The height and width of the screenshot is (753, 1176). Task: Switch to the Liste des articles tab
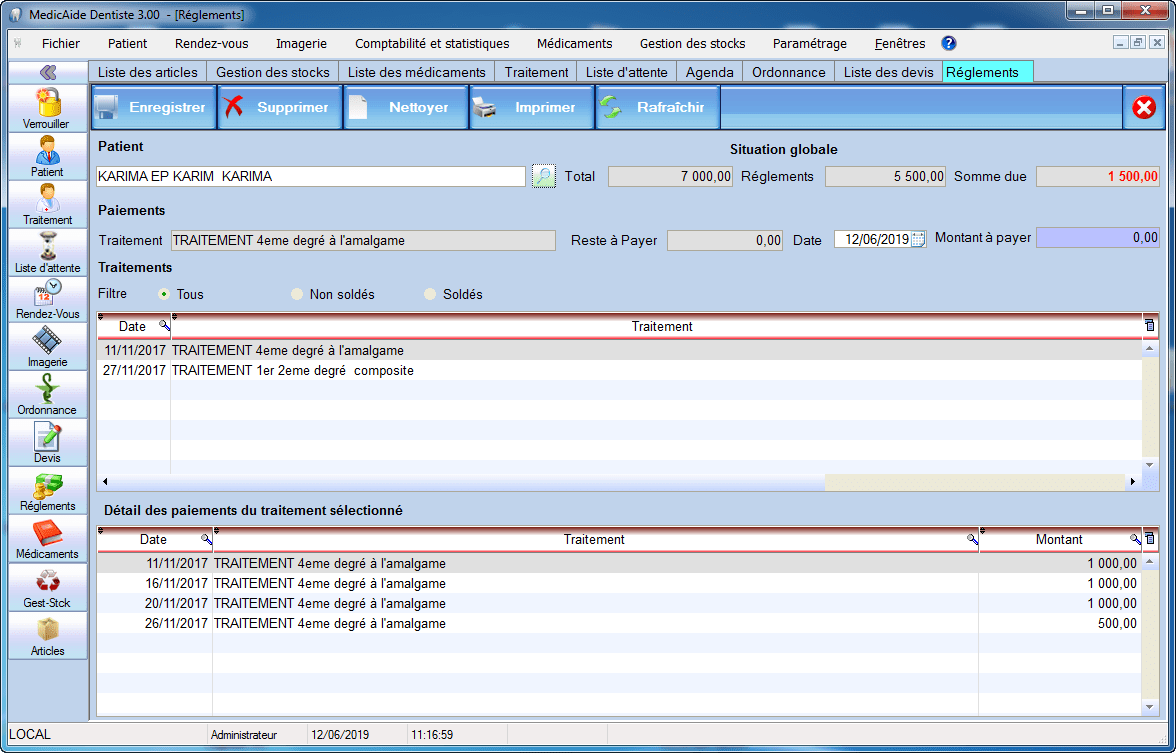148,72
